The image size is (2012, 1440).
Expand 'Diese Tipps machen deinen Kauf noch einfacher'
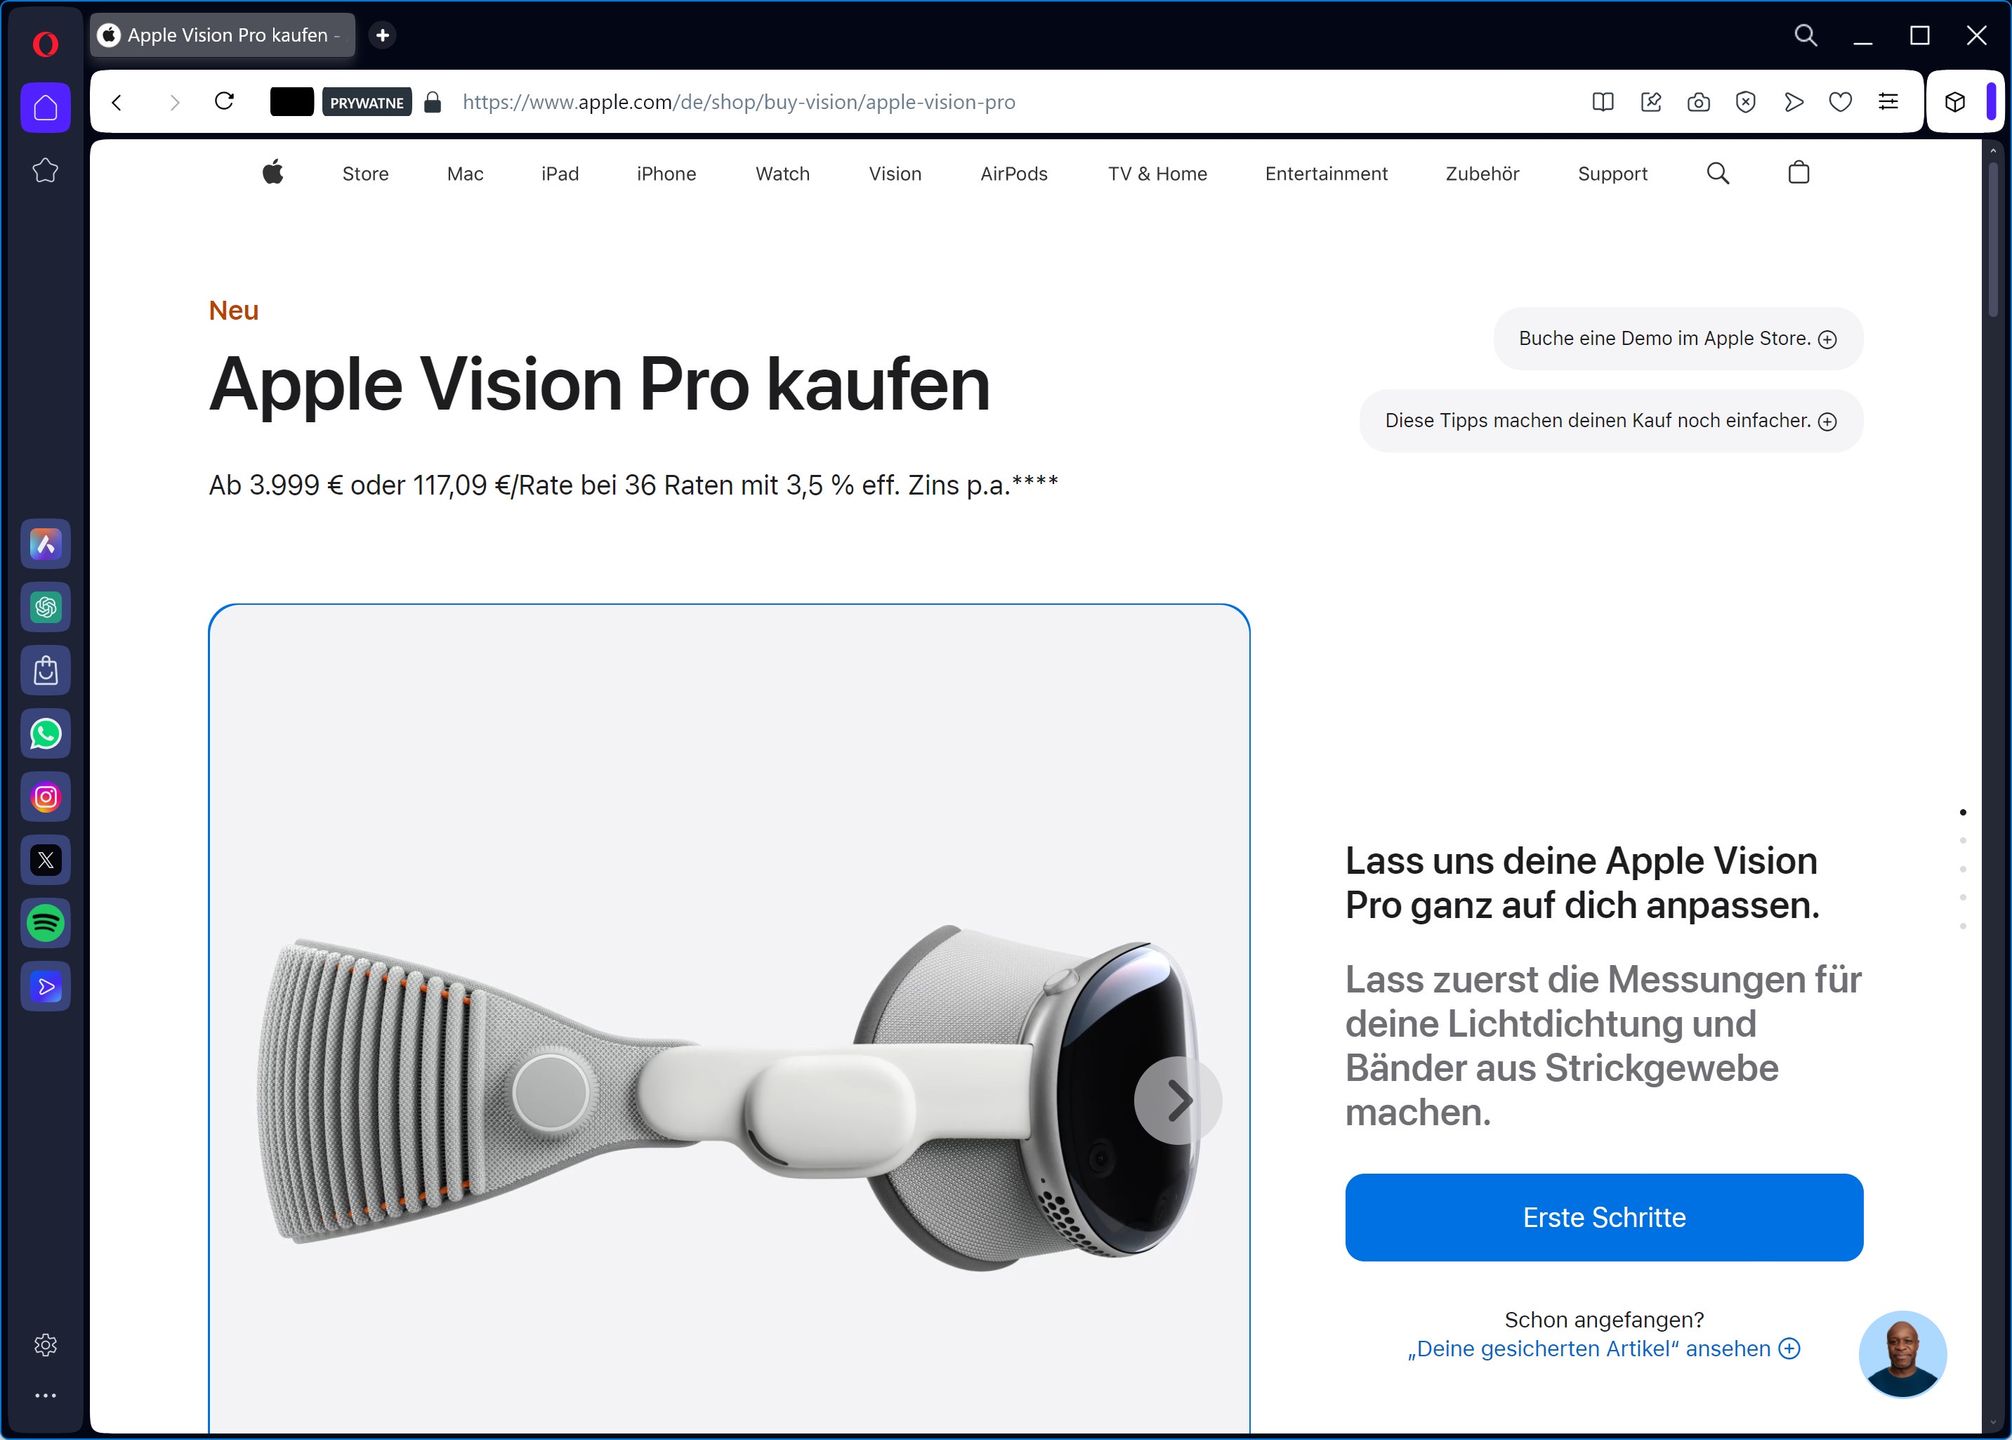[1611, 421]
